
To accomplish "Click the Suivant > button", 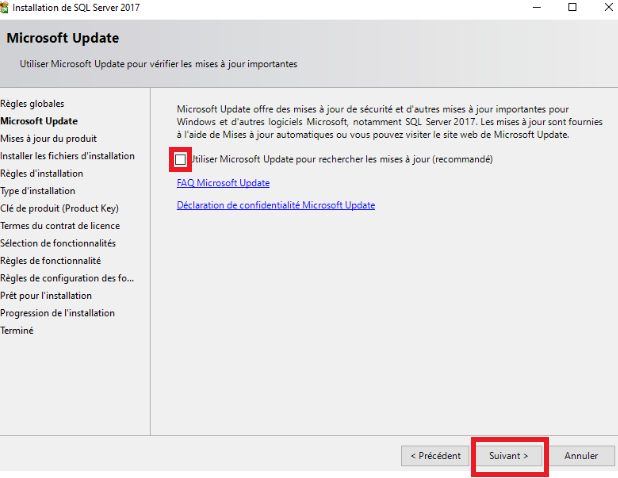I will point(508,456).
